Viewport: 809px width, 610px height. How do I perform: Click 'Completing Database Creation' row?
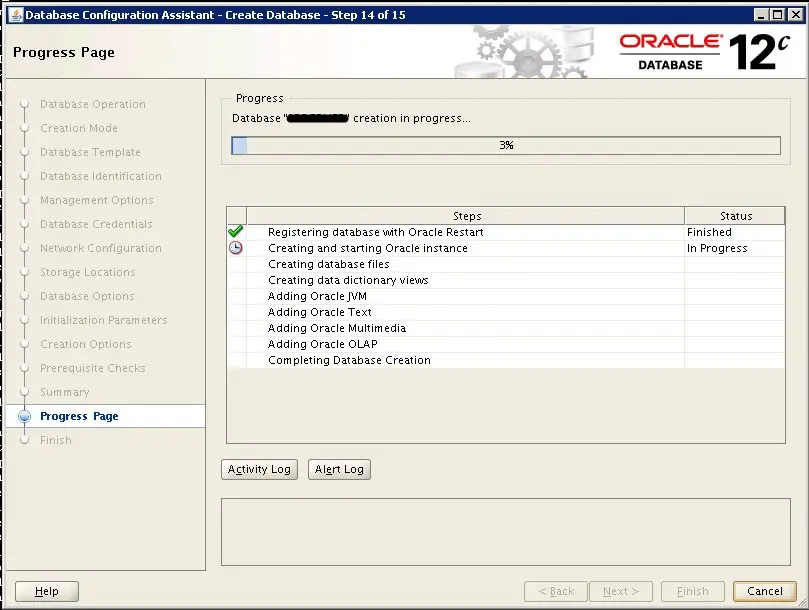(x=506, y=360)
